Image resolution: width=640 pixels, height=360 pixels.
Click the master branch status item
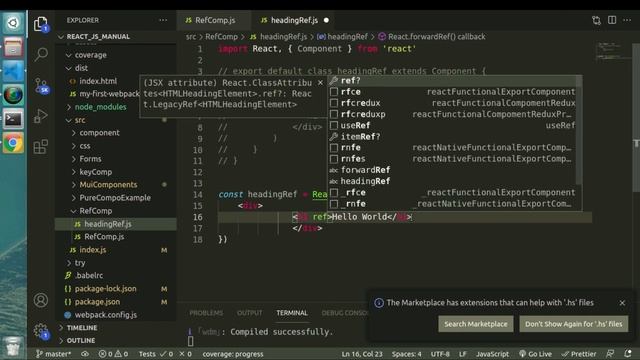click(53, 354)
